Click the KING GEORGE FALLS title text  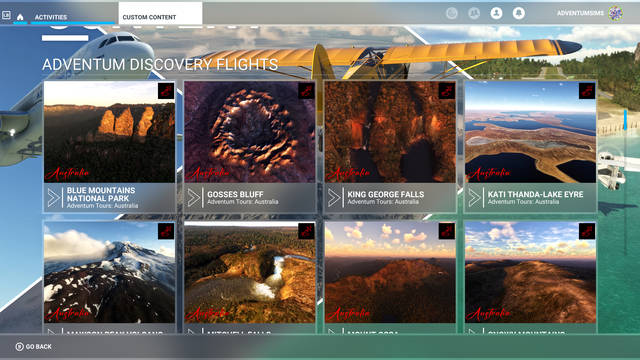pos(386,194)
